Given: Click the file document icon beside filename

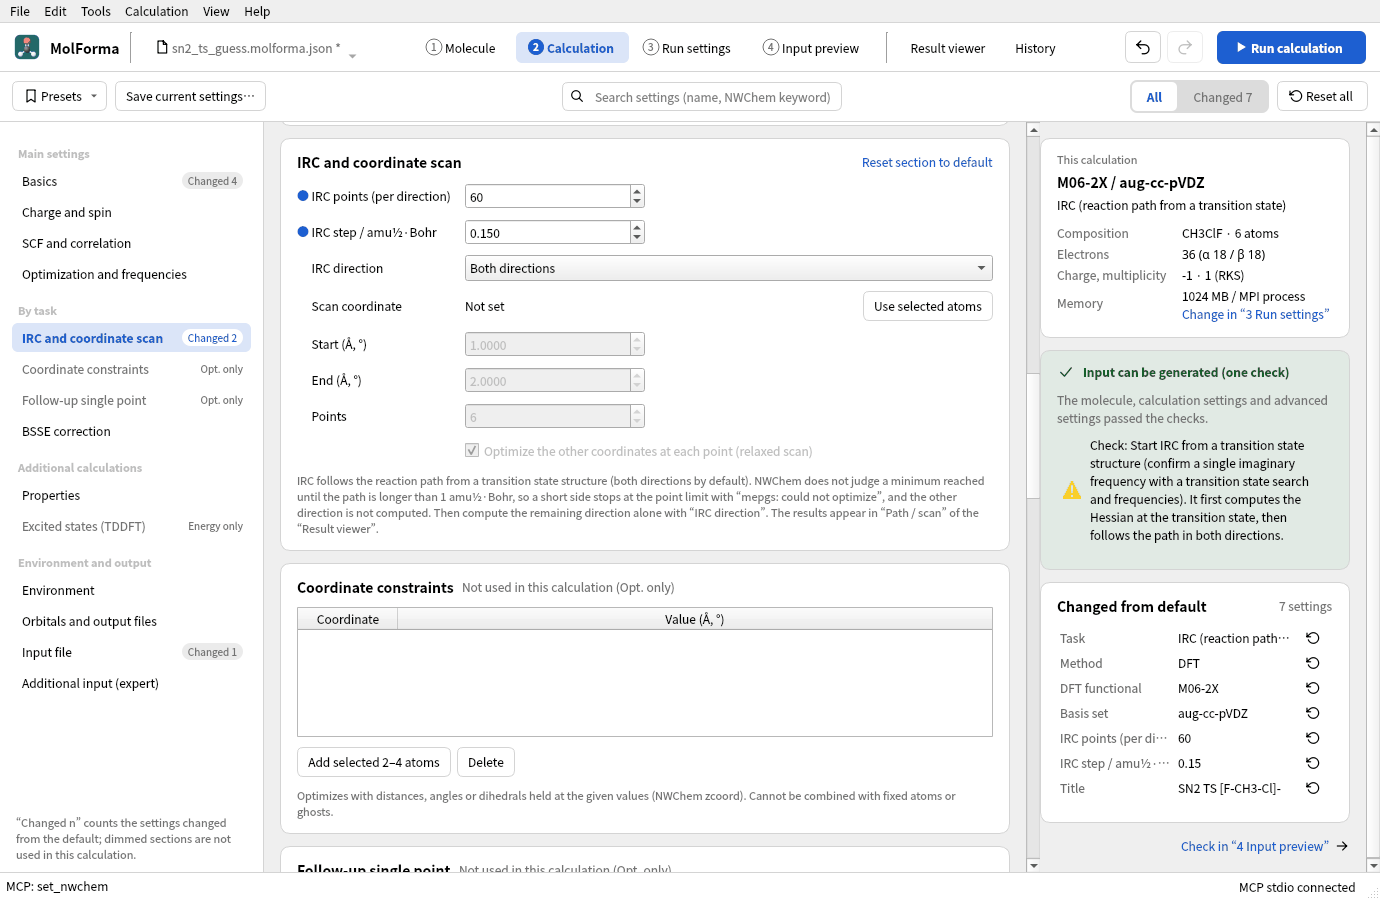Looking at the screenshot, I should coord(162,47).
